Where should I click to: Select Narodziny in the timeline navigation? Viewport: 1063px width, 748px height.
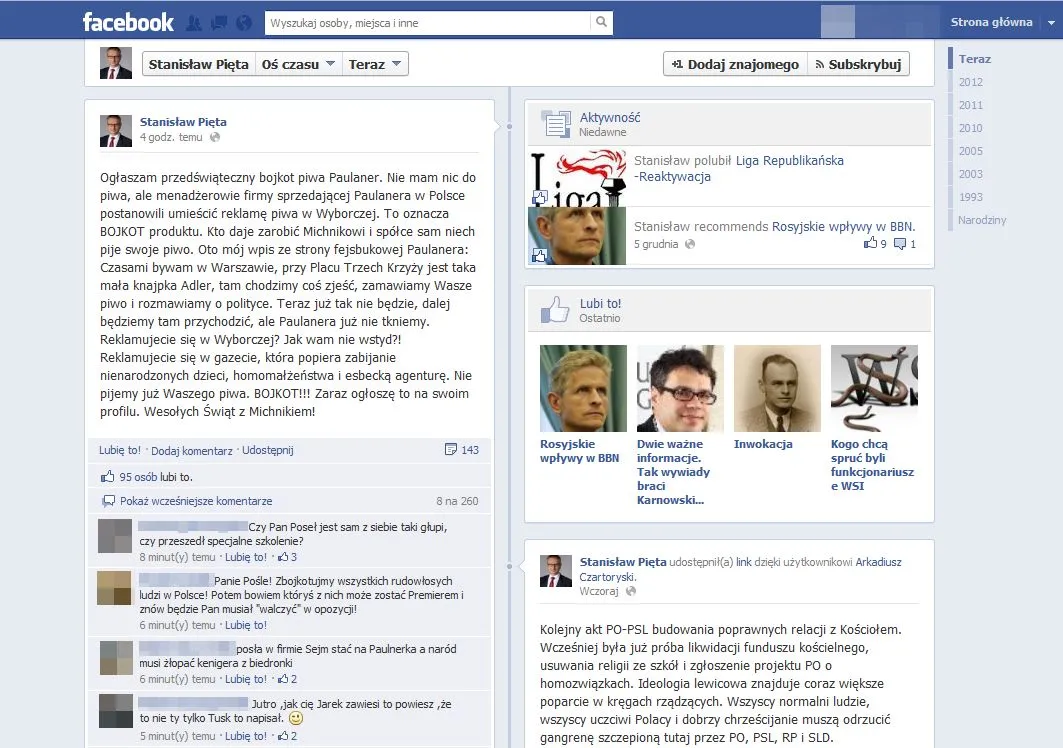click(981, 220)
